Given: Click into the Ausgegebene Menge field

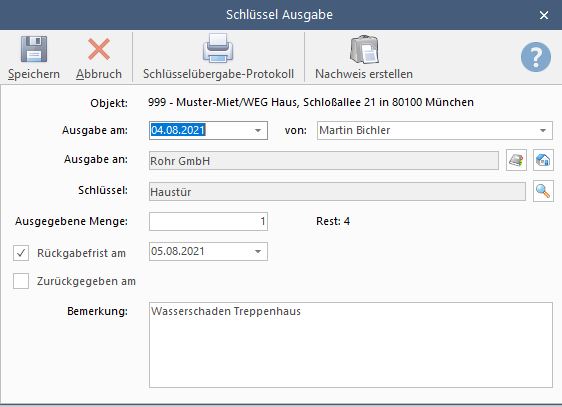Looking at the screenshot, I should pyautogui.click(x=208, y=221).
